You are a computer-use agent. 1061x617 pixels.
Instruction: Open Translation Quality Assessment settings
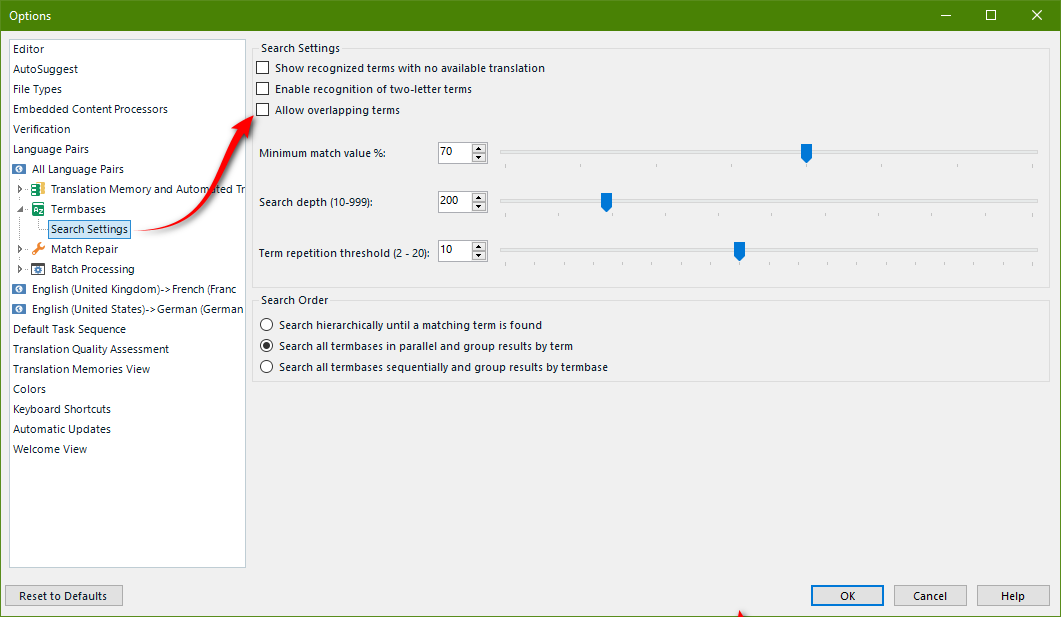[91, 349]
